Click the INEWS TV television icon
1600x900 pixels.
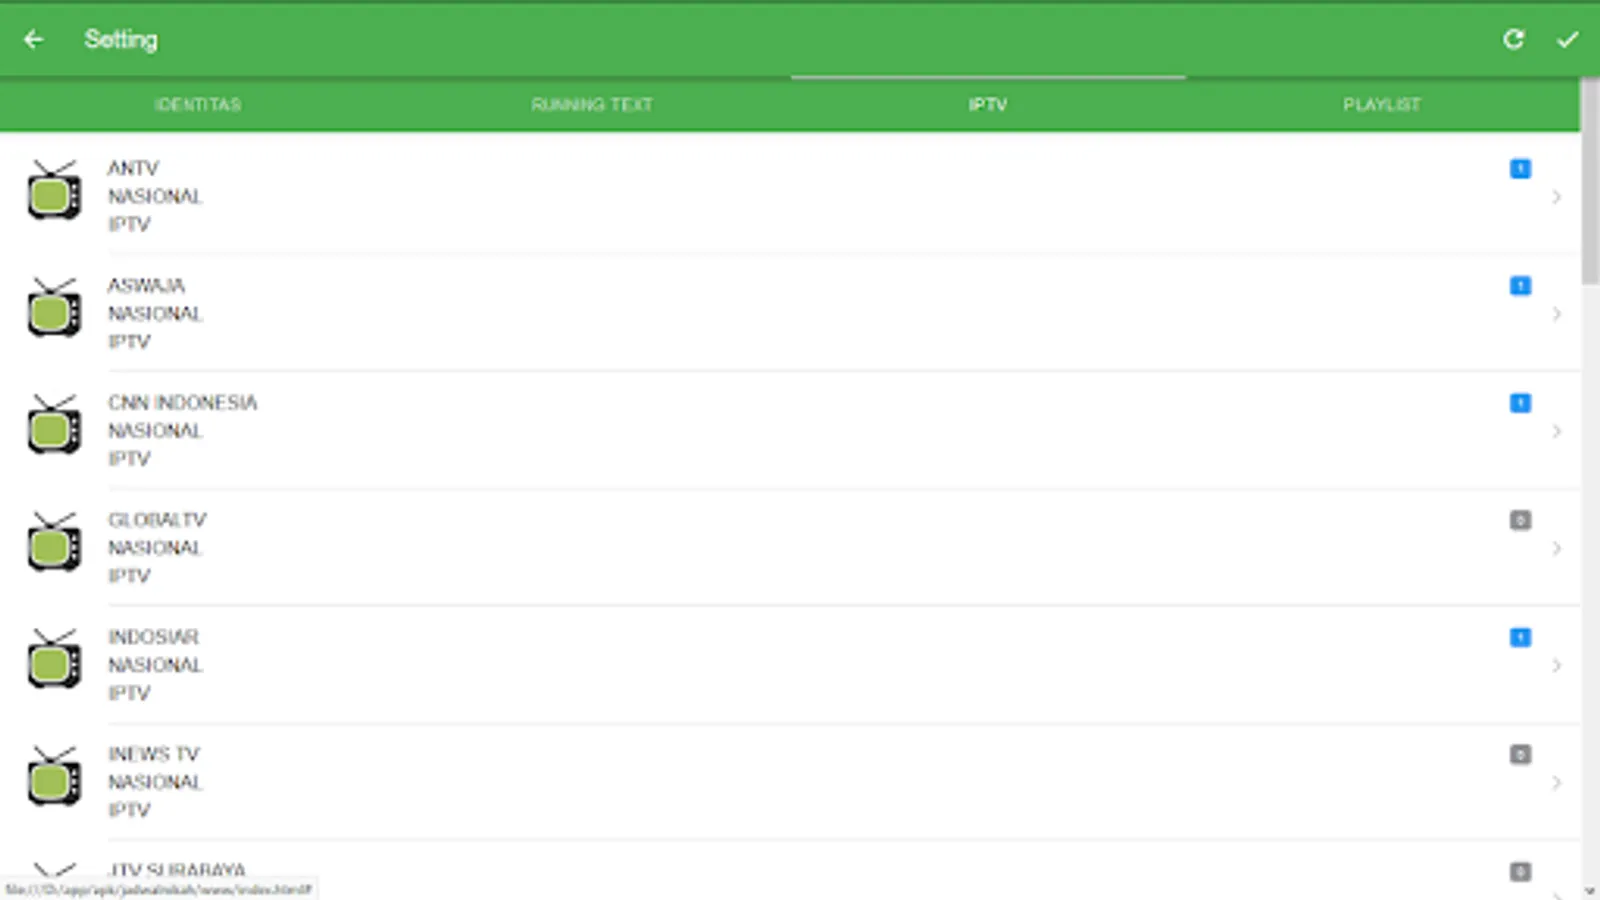54,775
